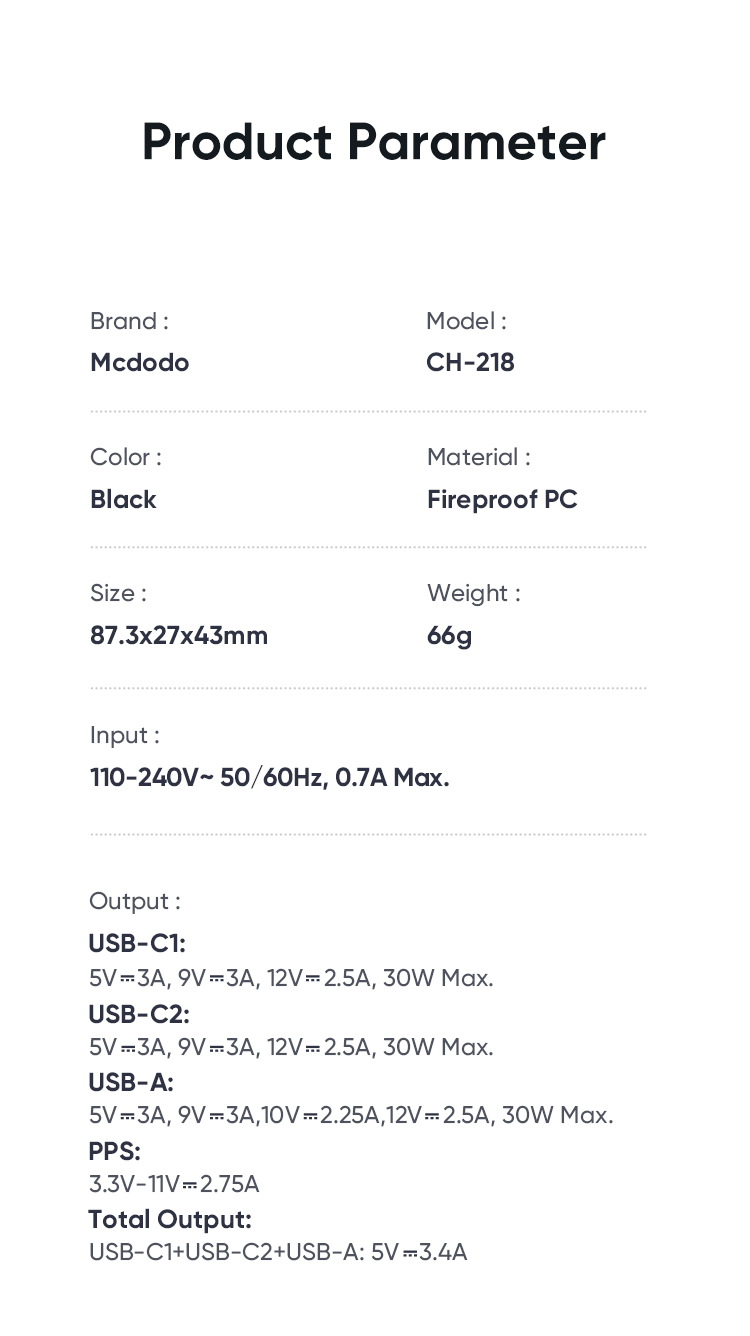Select the 87.3x27x43mm size value

[179, 635]
